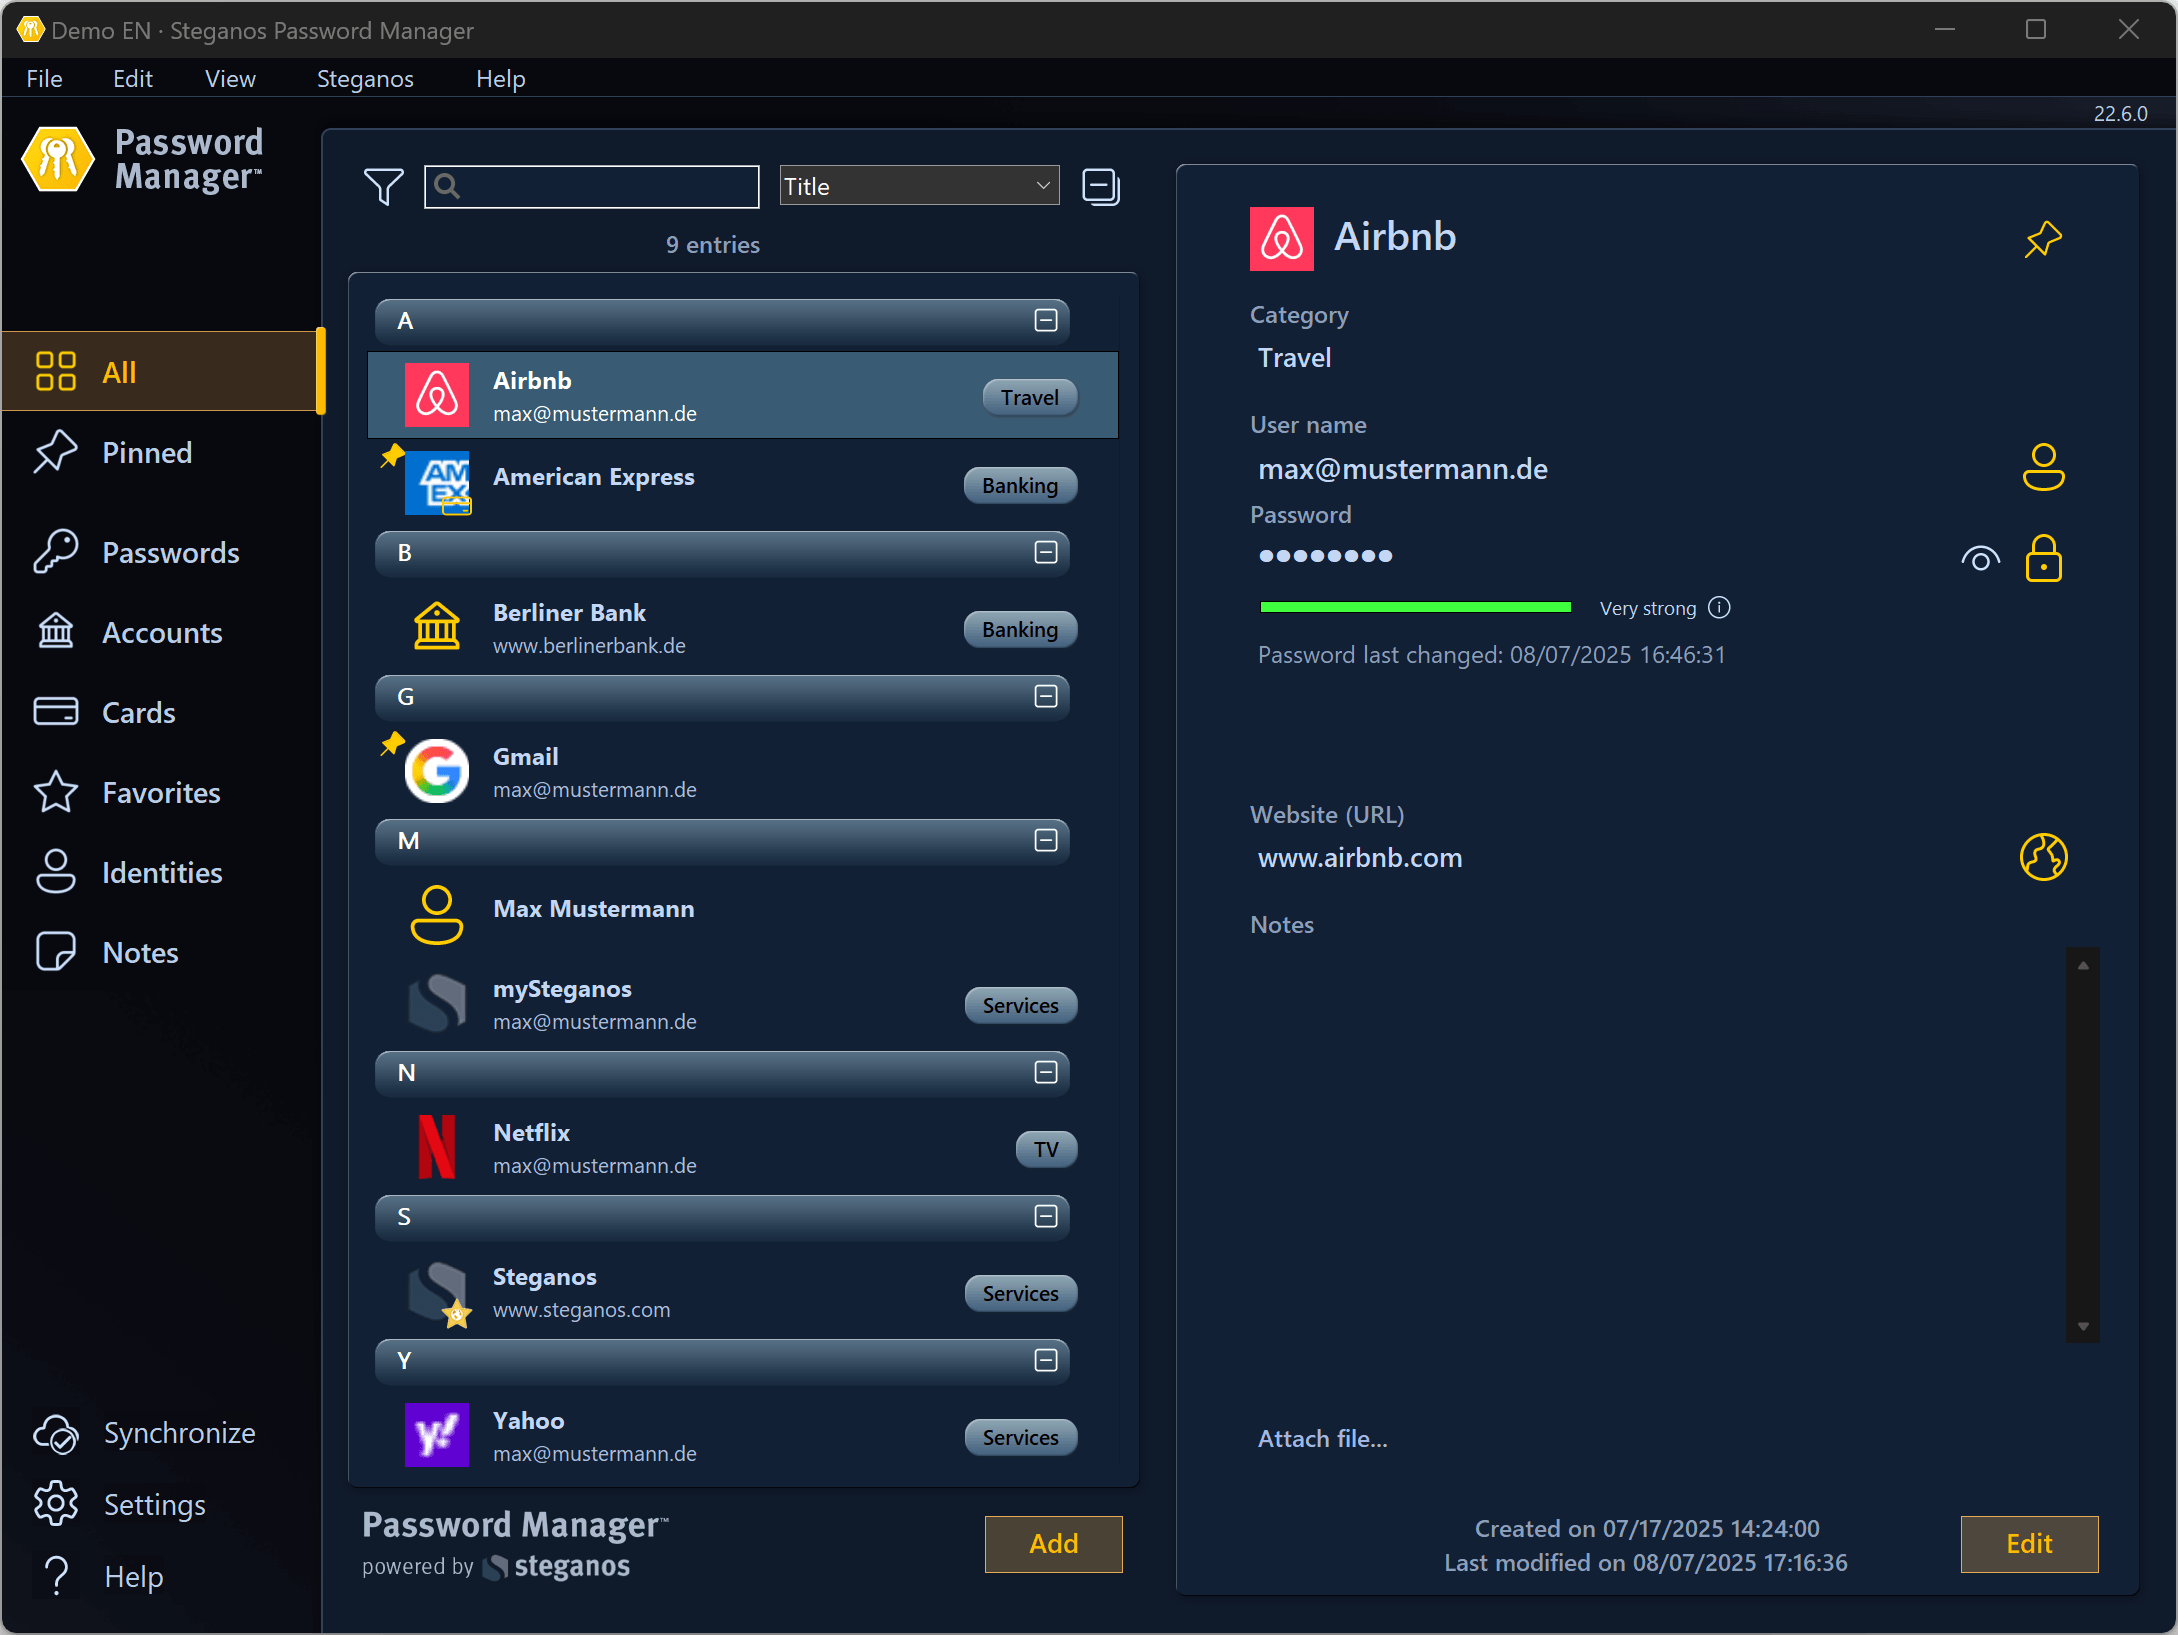The width and height of the screenshot is (2178, 1635).
Task: Open the View menu
Action: pos(229,78)
